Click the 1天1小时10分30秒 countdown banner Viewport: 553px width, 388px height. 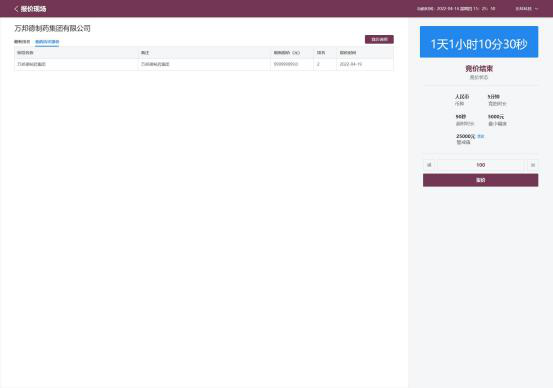479,42
